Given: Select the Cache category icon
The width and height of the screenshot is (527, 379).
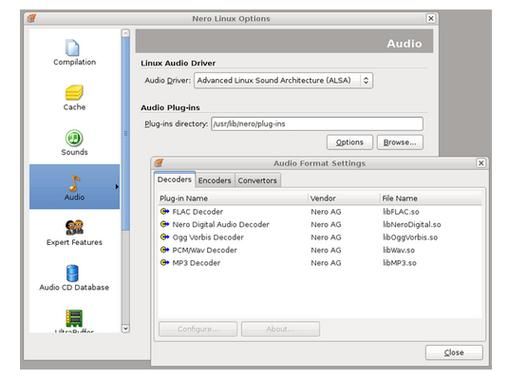Looking at the screenshot, I should click(74, 92).
